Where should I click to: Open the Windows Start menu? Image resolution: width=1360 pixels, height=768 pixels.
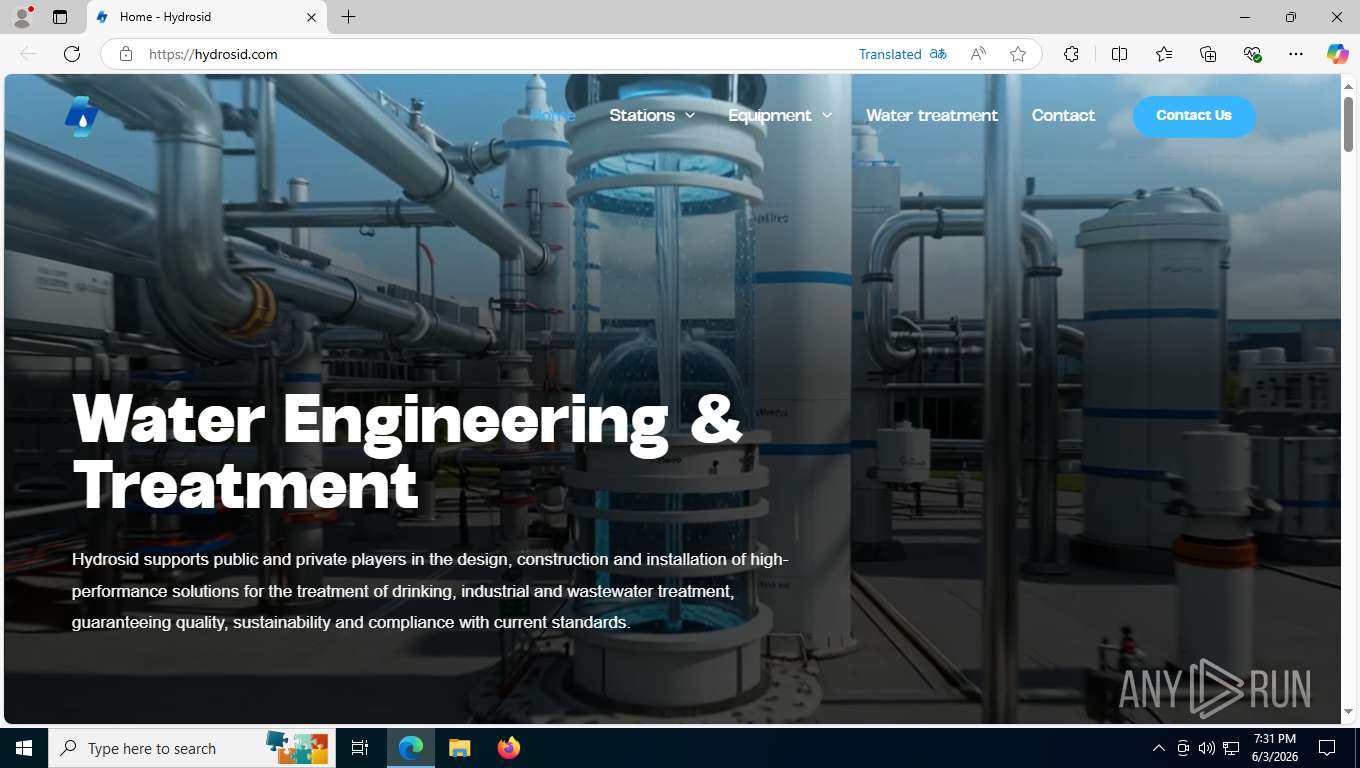click(x=24, y=748)
